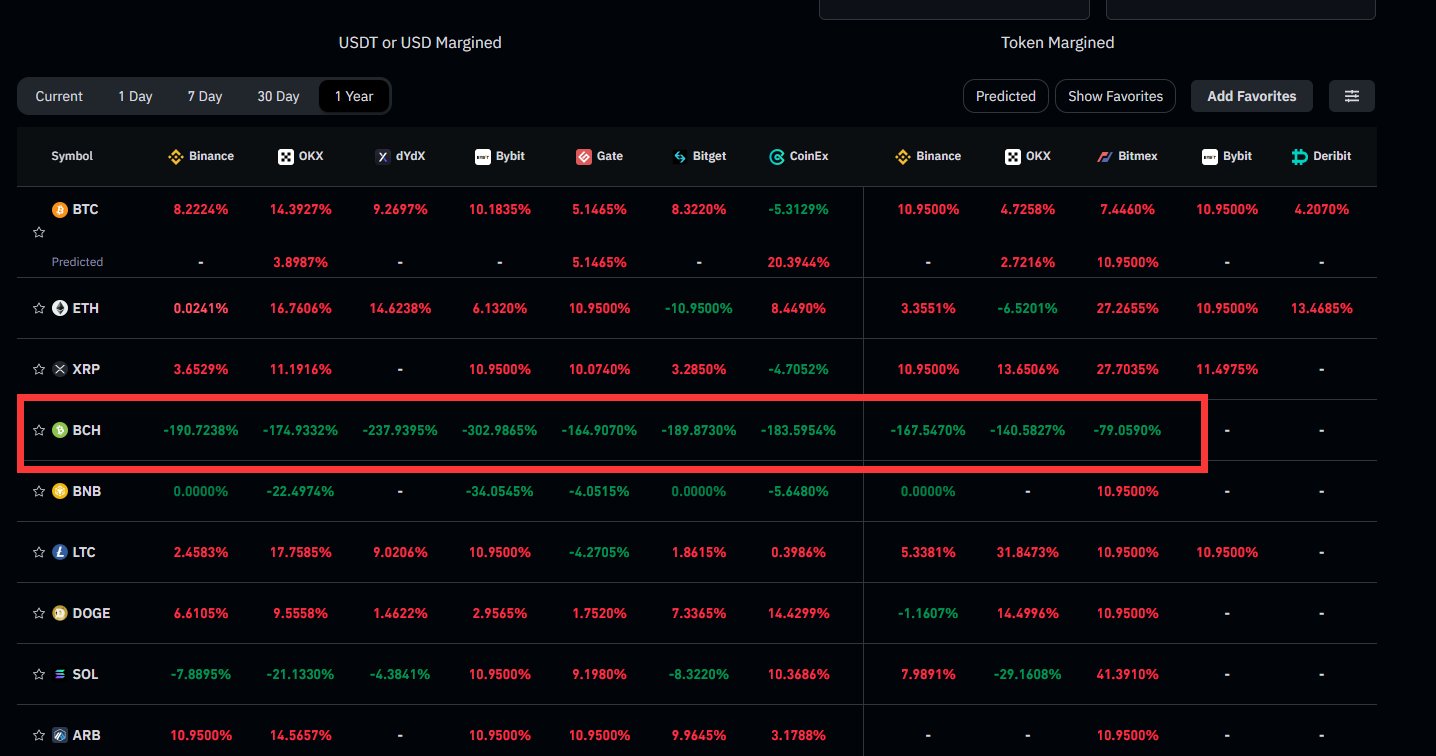
Task: Click the Bybit logo in USDT Margined header
Action: click(x=482, y=156)
